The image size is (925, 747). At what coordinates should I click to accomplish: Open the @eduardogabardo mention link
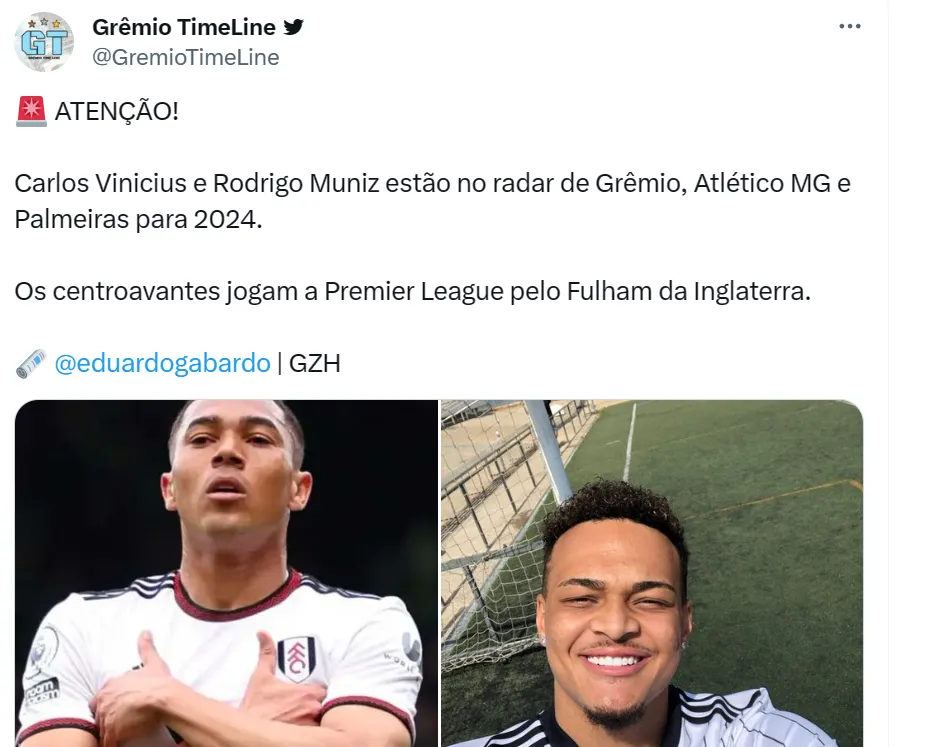pyautogui.click(x=162, y=363)
